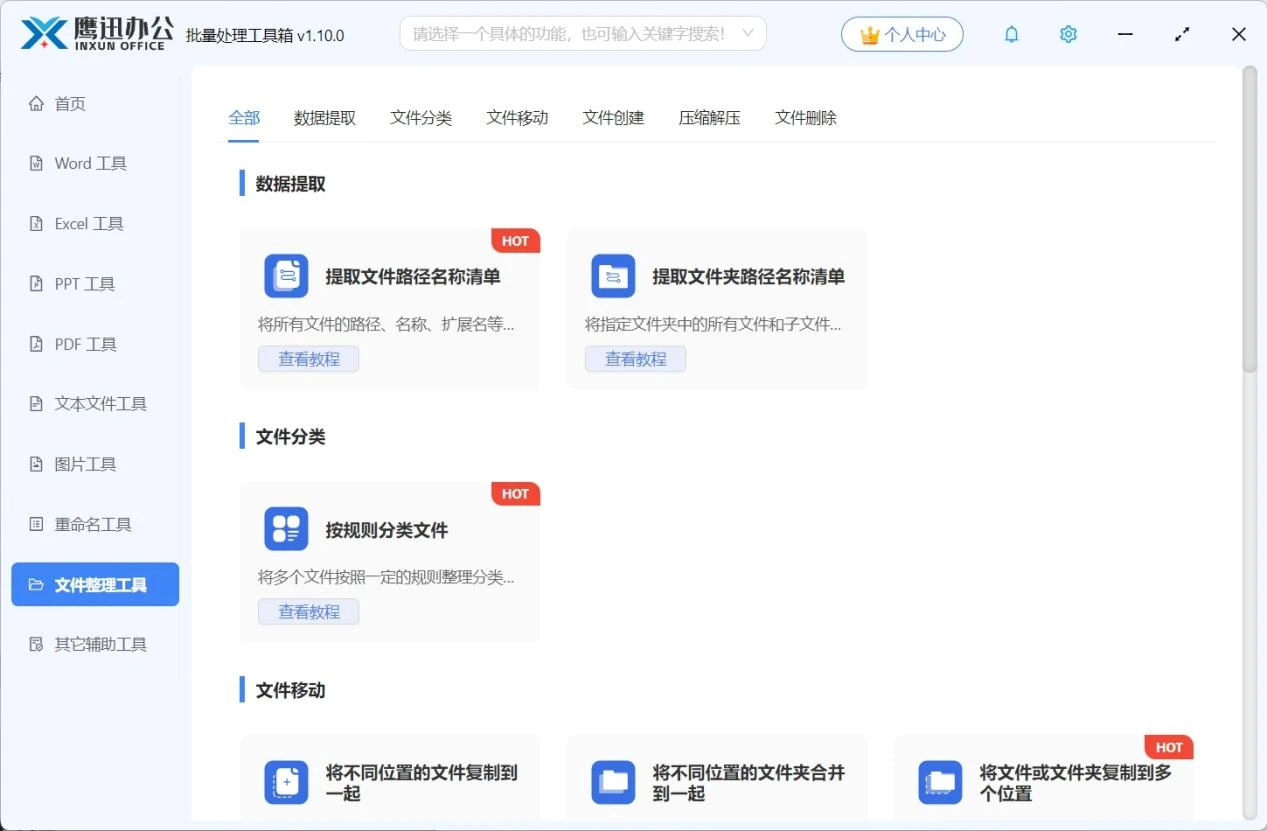Click 查看教程 under 按规则分类文件
1267x831 pixels.
pos(309,612)
